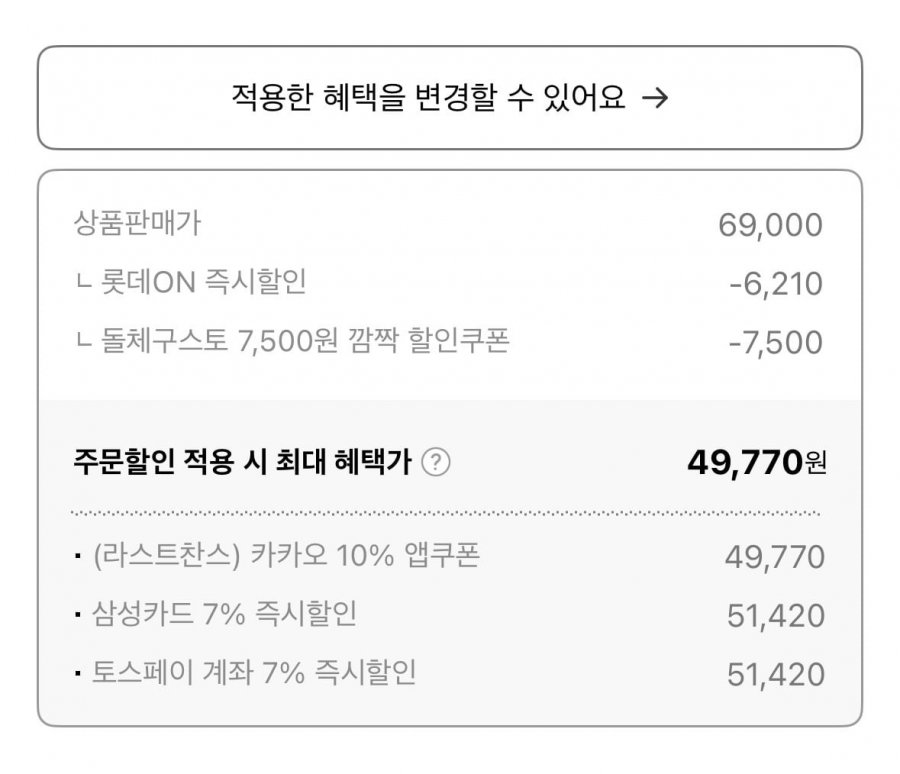This screenshot has height=774, width=900.
Task: Select 삼성카드 7% 즉시할인 option
Action: pyautogui.click(x=450, y=615)
